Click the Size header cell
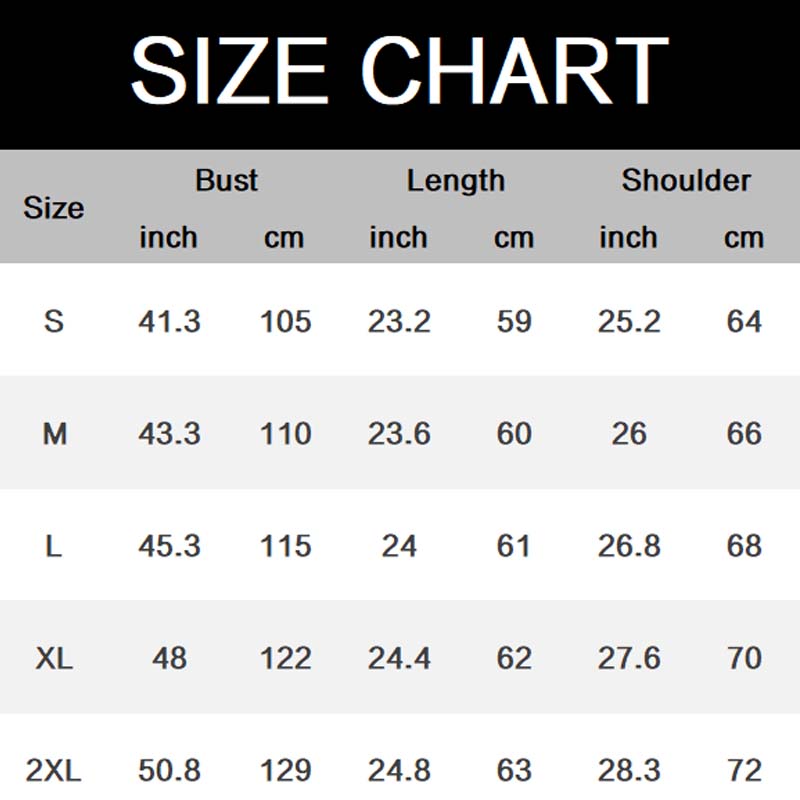800x800 pixels. (x=53, y=208)
